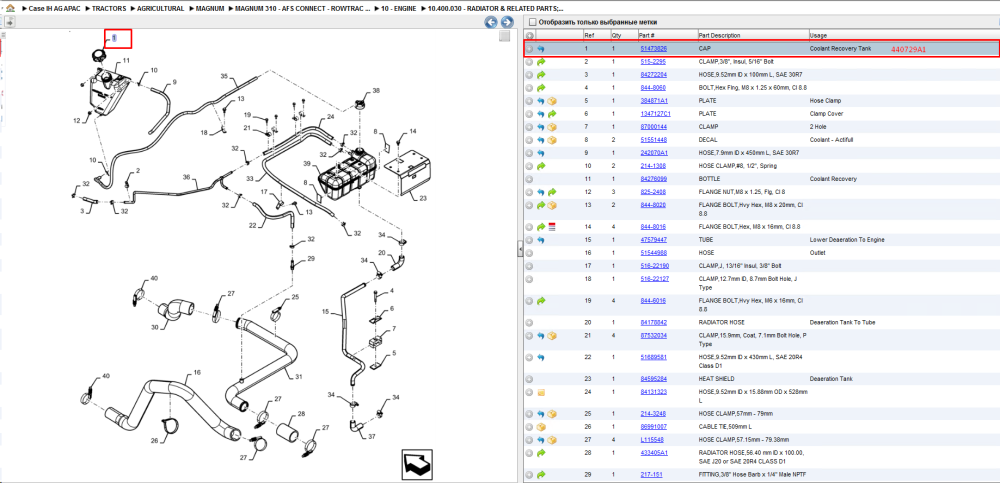Click blue arrow icon in row 51473826
This screenshot has width=1000, height=483.
click(541, 48)
